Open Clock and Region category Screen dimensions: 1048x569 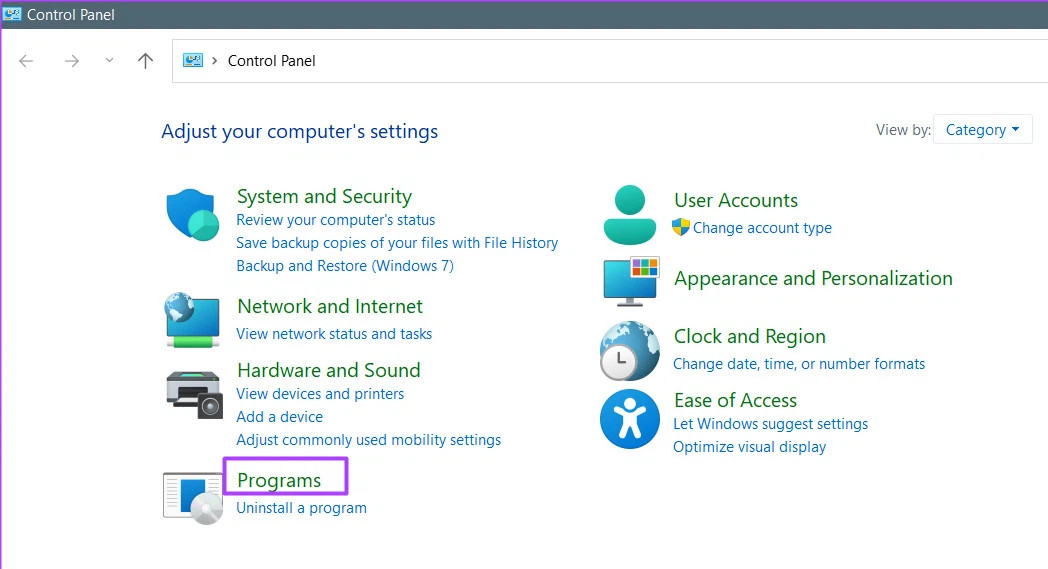tap(750, 336)
